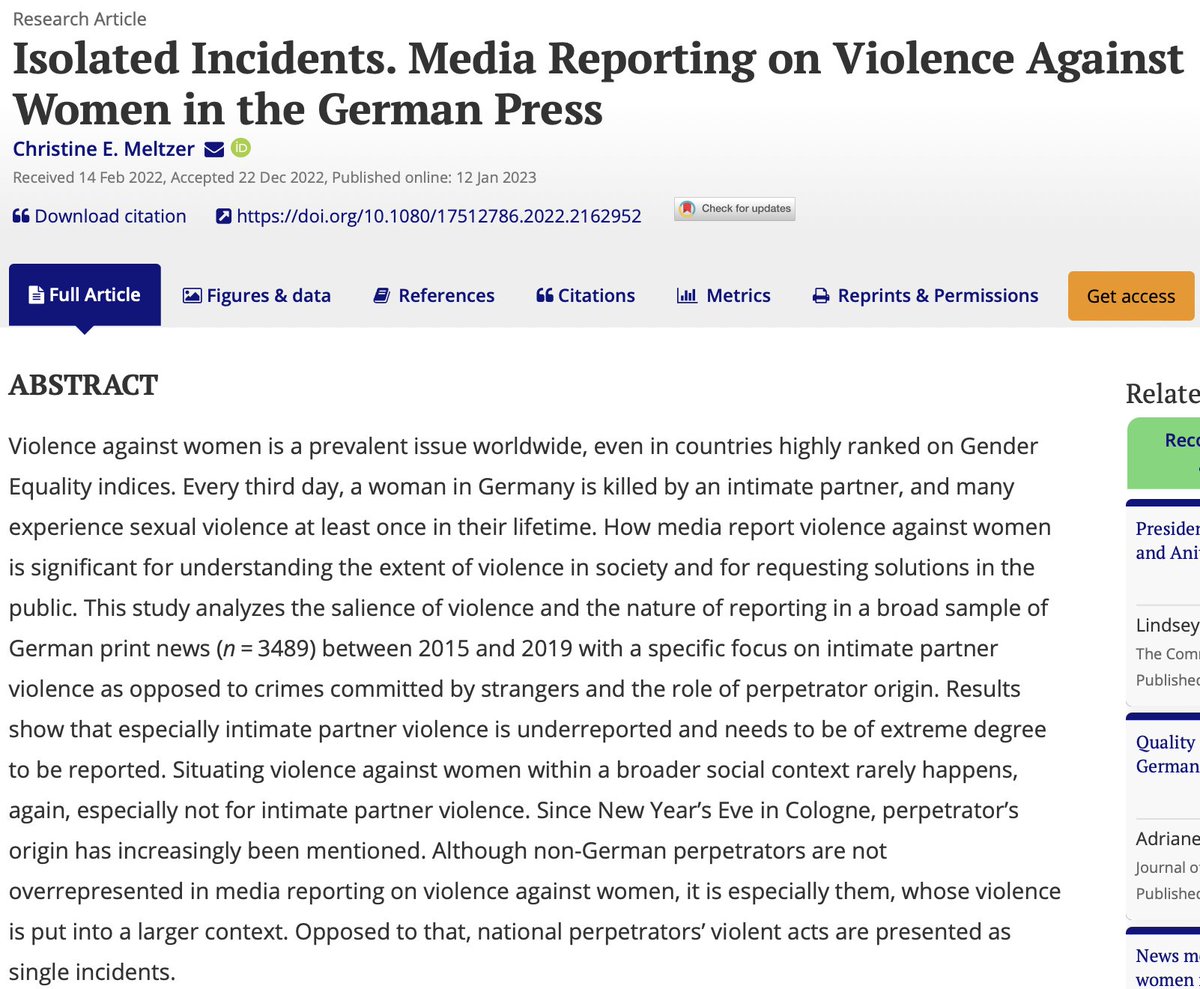Image resolution: width=1200 pixels, height=989 pixels.
Task: Click the document icon on Full Article
Action: pos(36,295)
